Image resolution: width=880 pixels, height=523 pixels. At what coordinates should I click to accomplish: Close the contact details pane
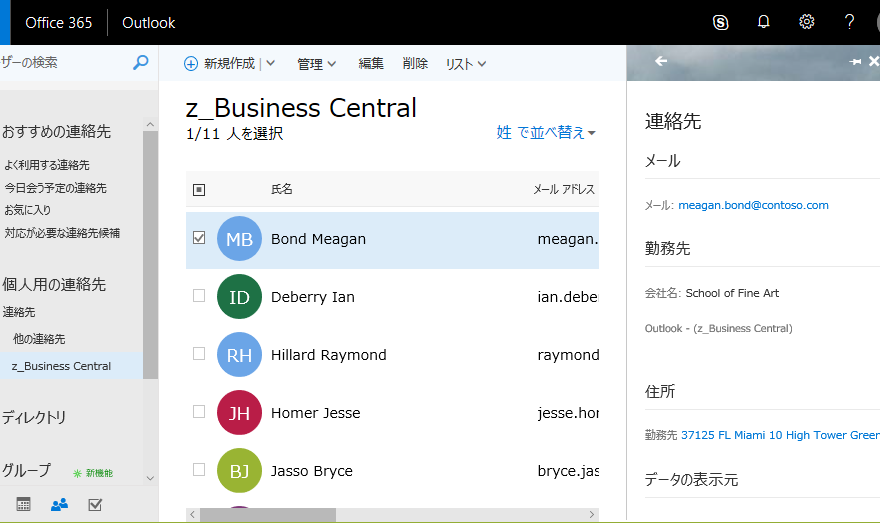pos(874,61)
